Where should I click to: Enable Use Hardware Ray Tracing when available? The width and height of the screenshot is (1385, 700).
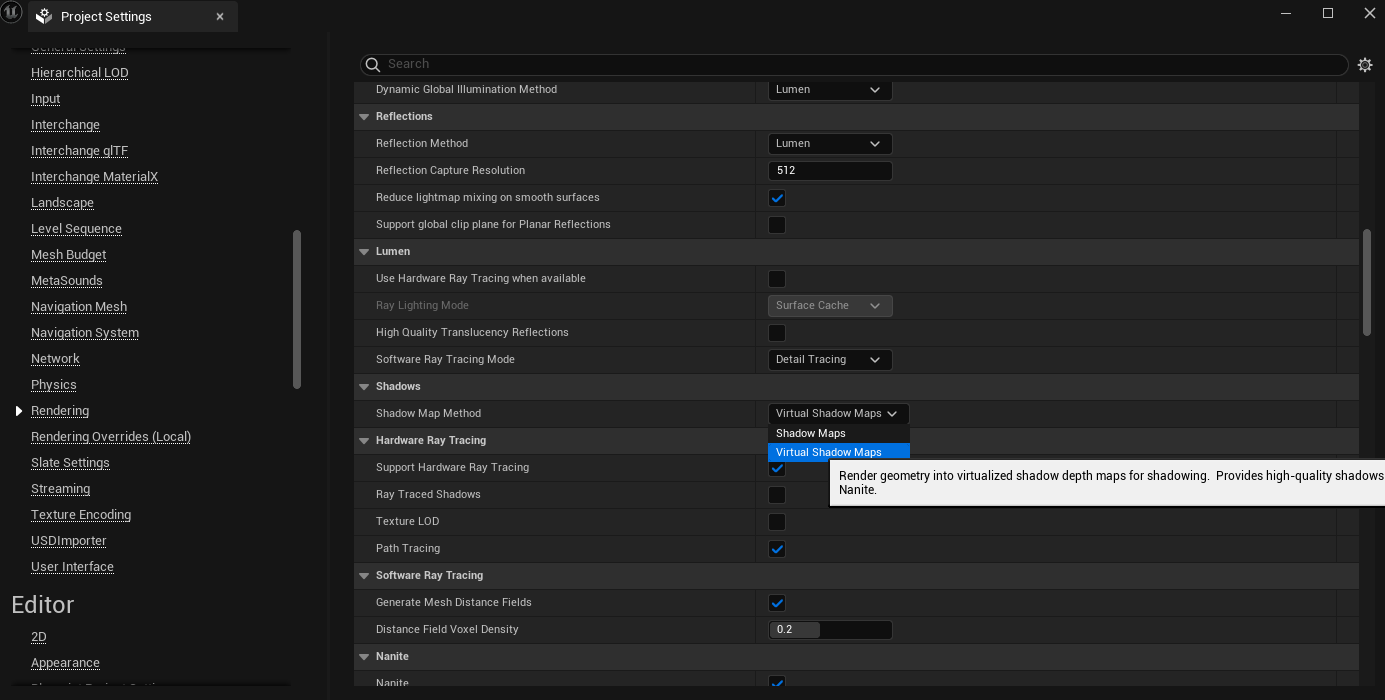[777, 279]
